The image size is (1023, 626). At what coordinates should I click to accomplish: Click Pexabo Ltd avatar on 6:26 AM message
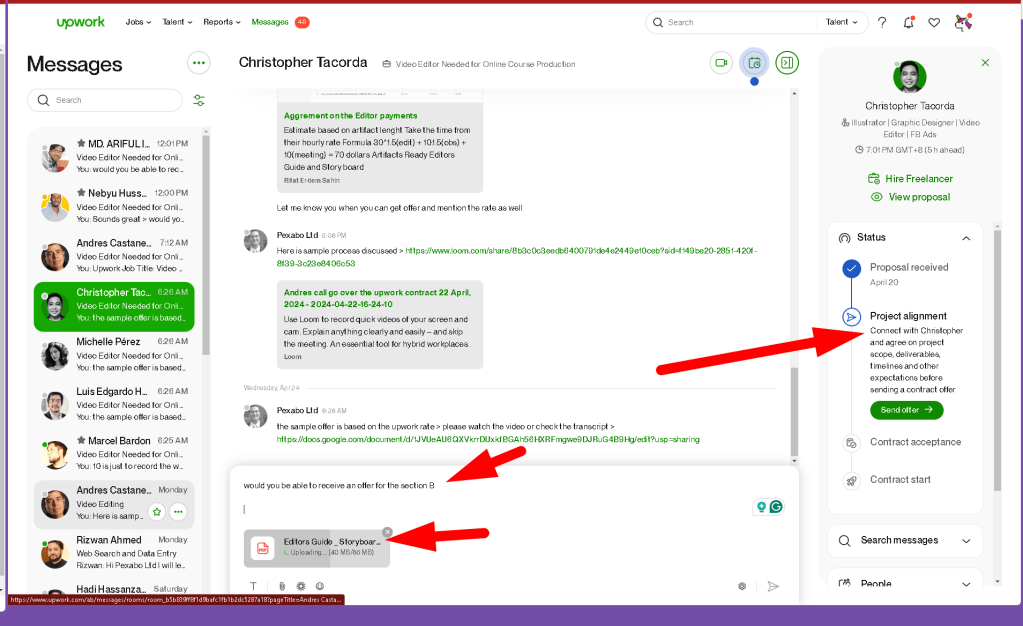(x=255, y=416)
